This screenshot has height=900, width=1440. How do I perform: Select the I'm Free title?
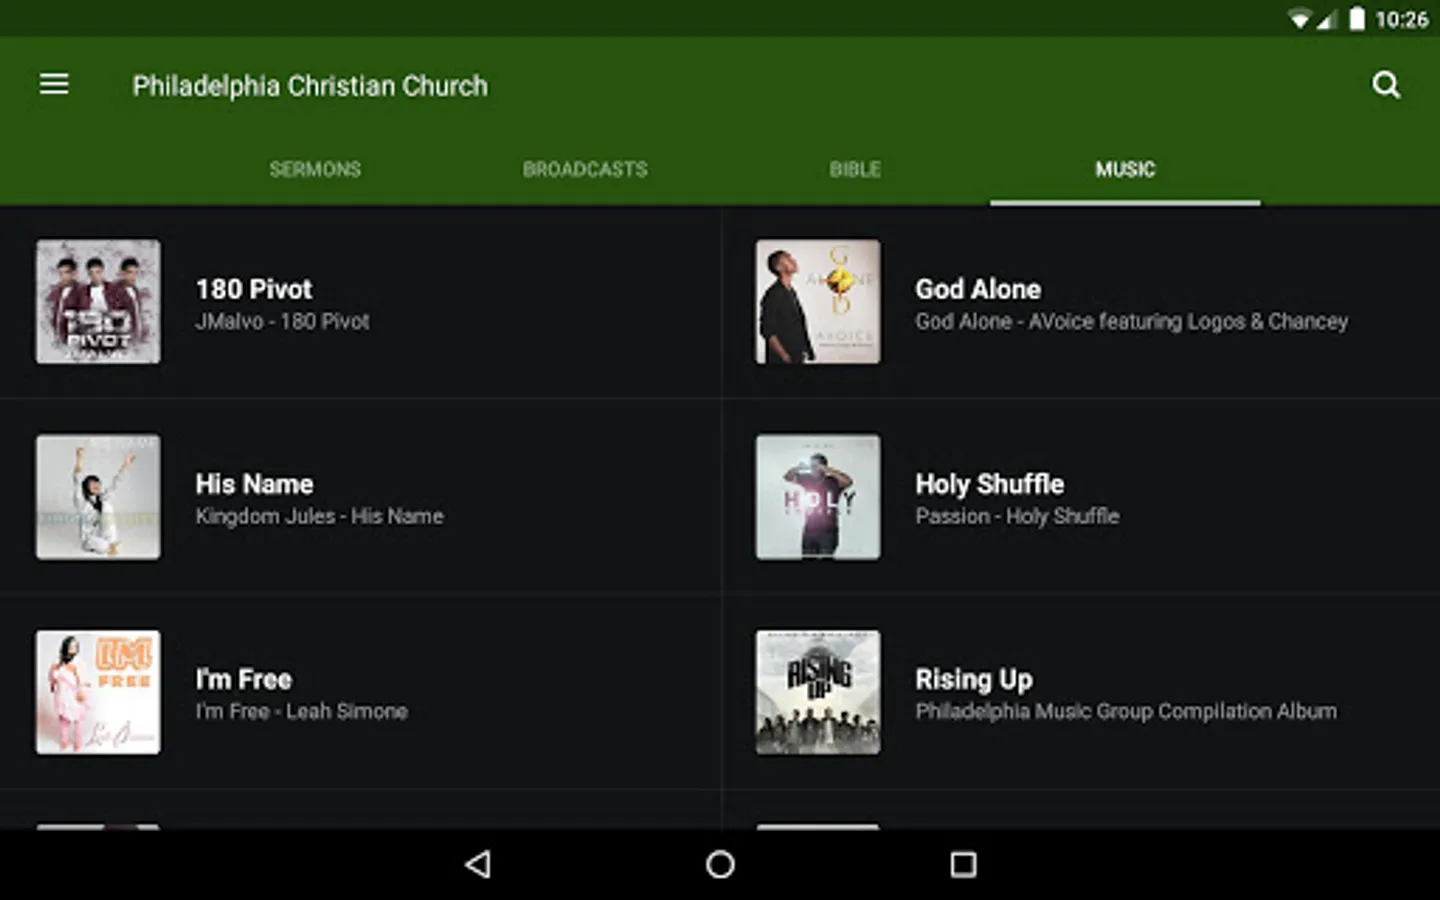pyautogui.click(x=244, y=679)
